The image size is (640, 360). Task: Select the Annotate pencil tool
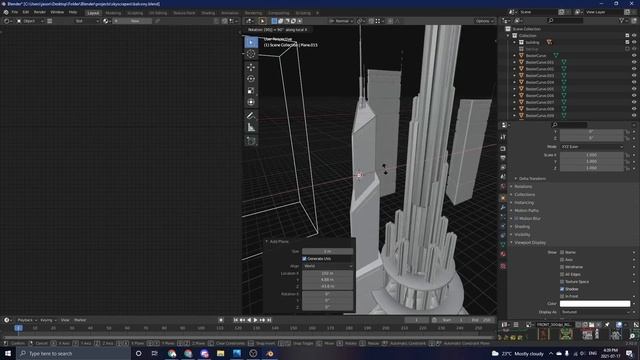[x=251, y=116]
